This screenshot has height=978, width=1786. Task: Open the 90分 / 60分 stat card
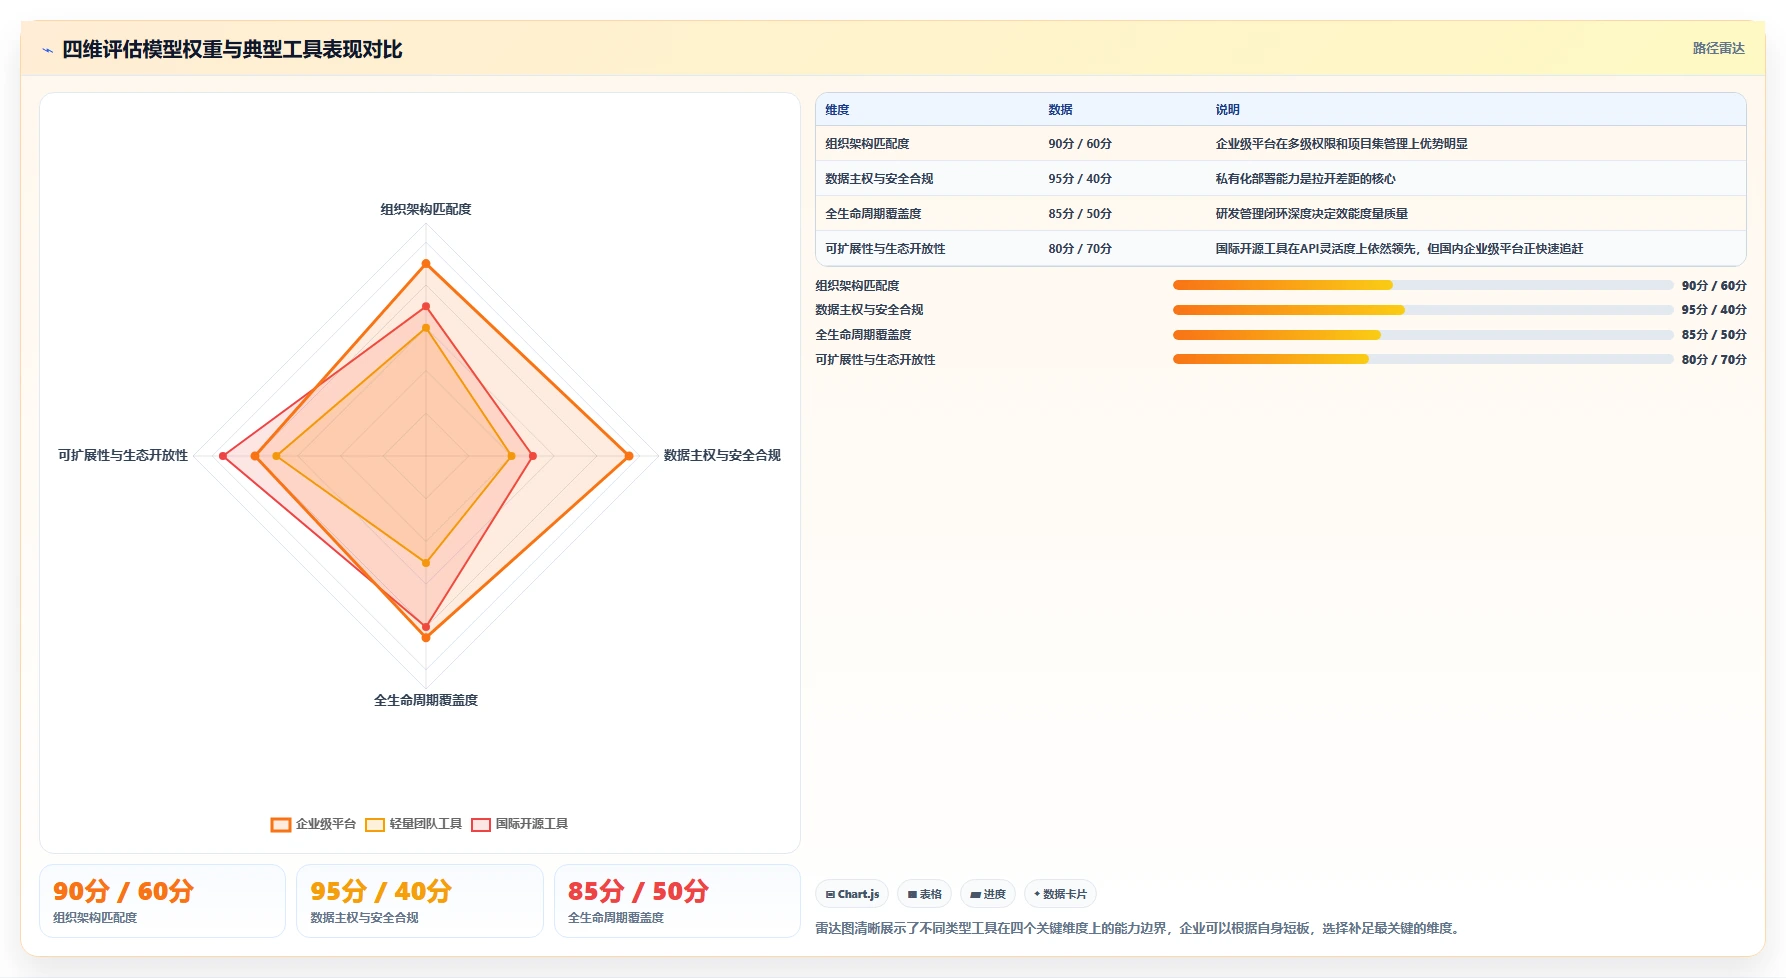(x=162, y=901)
